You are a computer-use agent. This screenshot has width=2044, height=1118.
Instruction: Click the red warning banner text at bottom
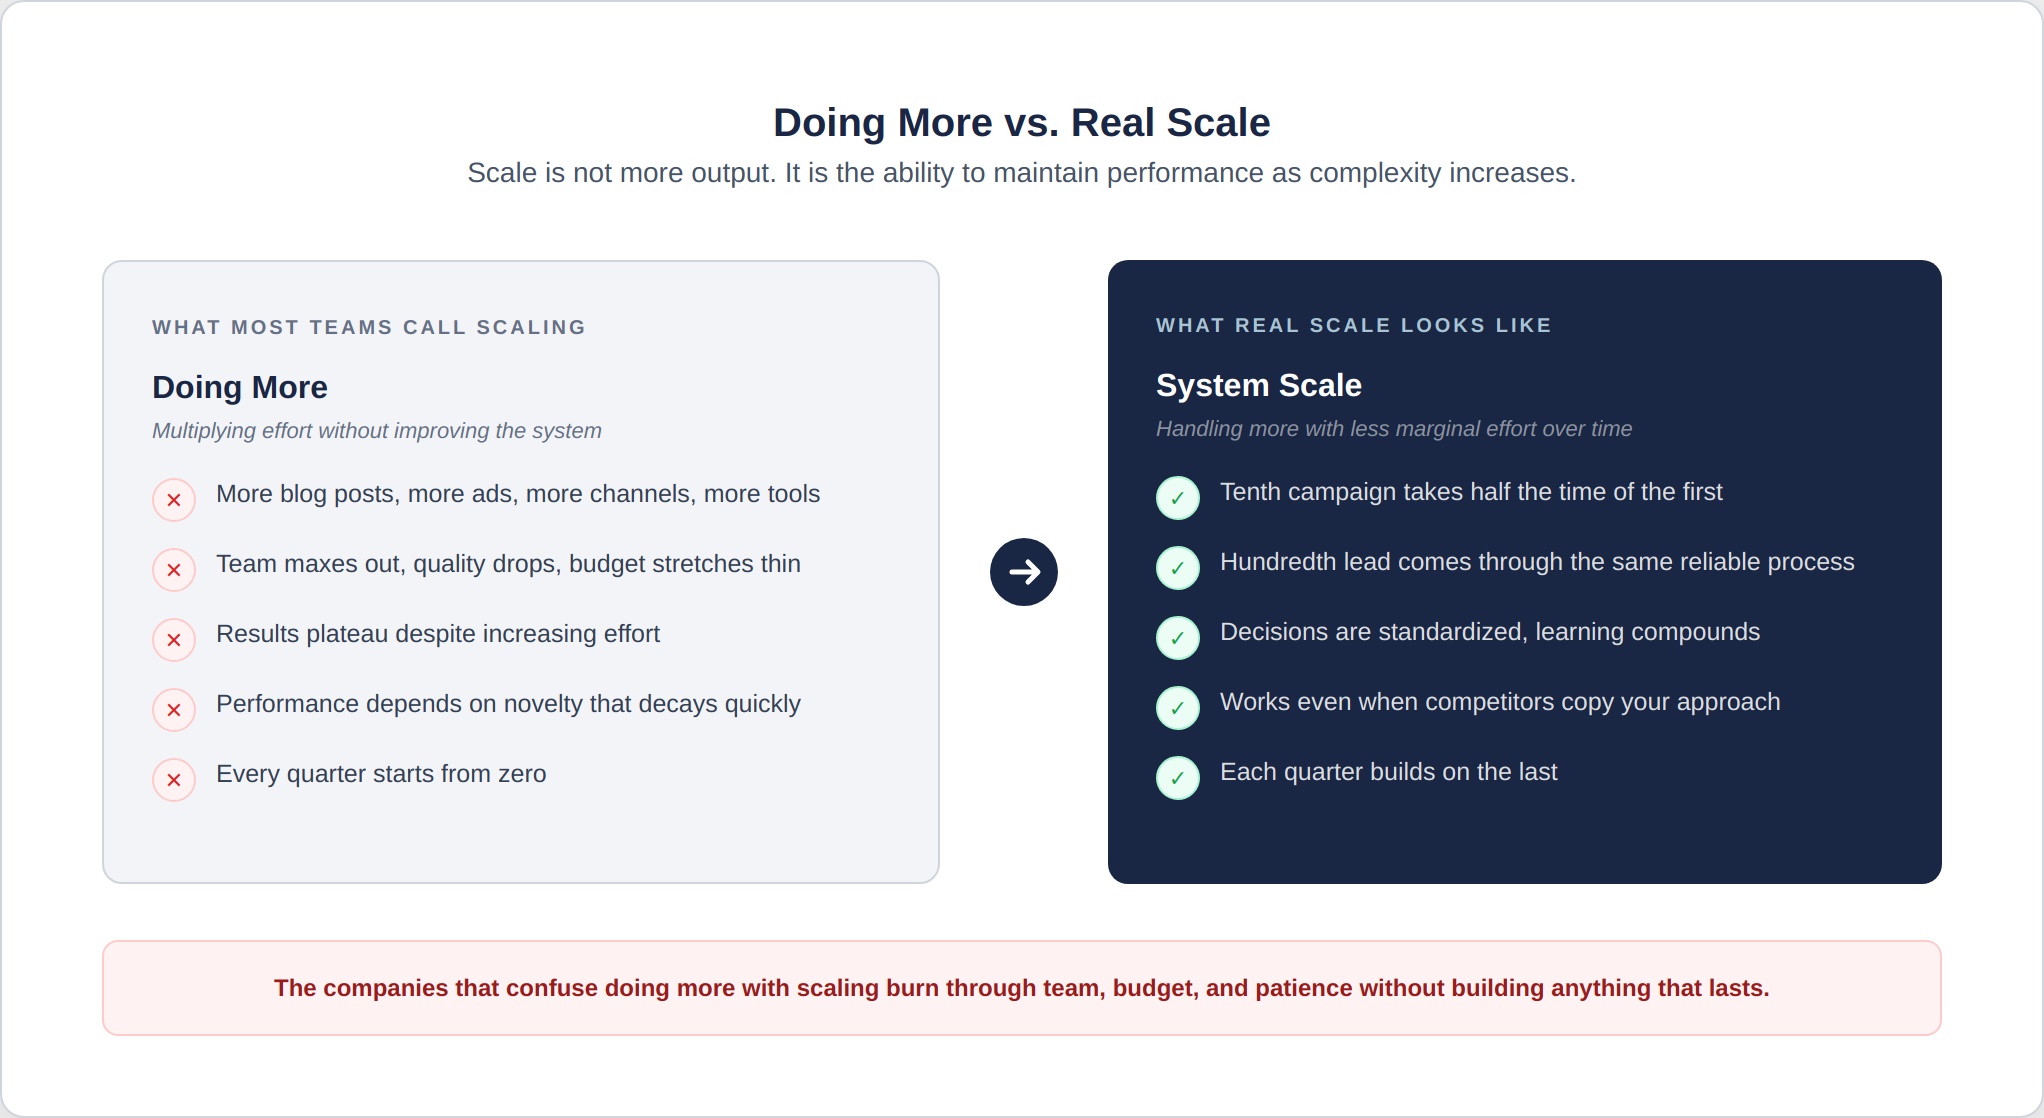[x=1021, y=988]
